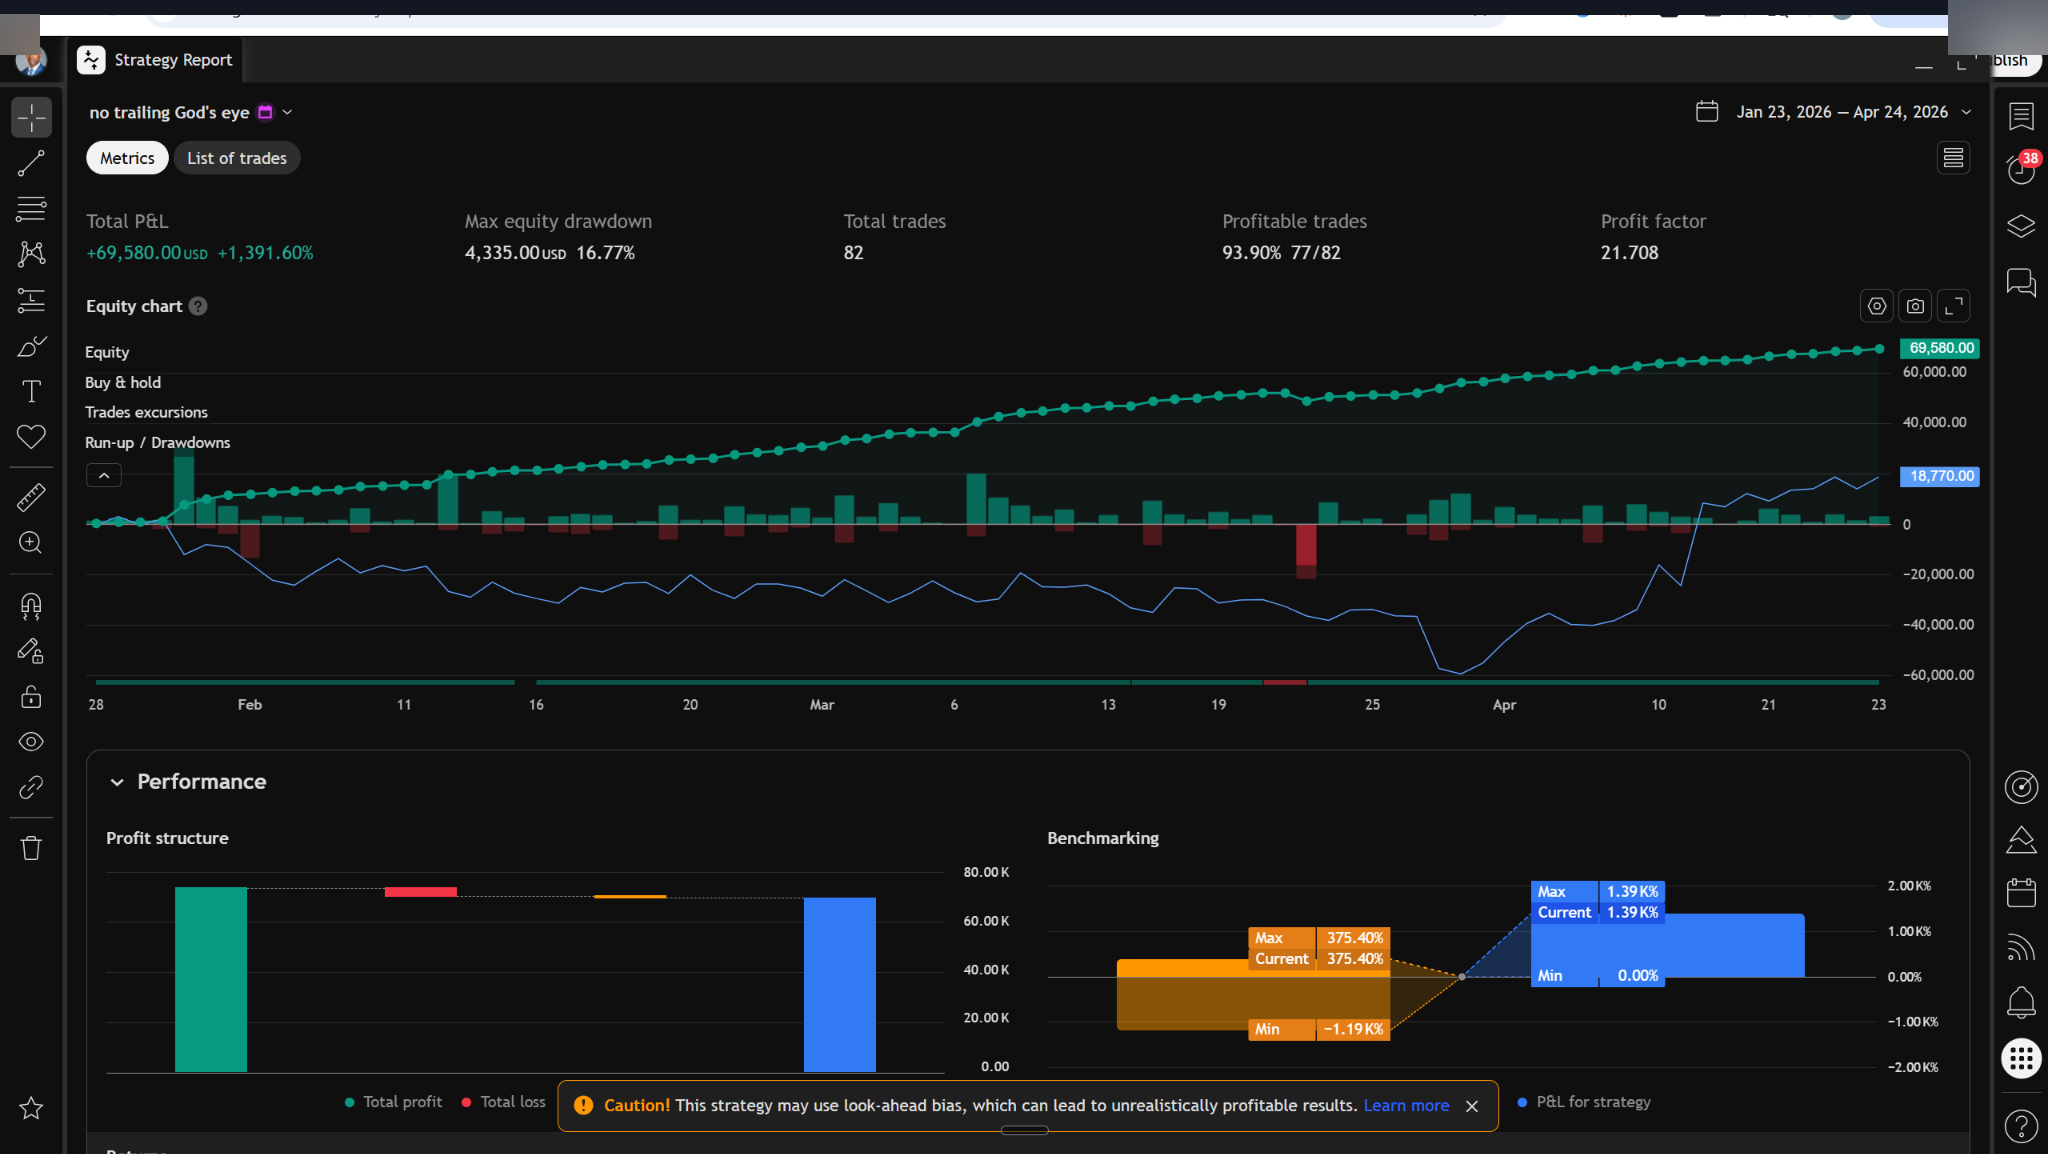Screen dimensions: 2048x1154
Task: Collapse the equity chart legend
Action: [x=104, y=476]
